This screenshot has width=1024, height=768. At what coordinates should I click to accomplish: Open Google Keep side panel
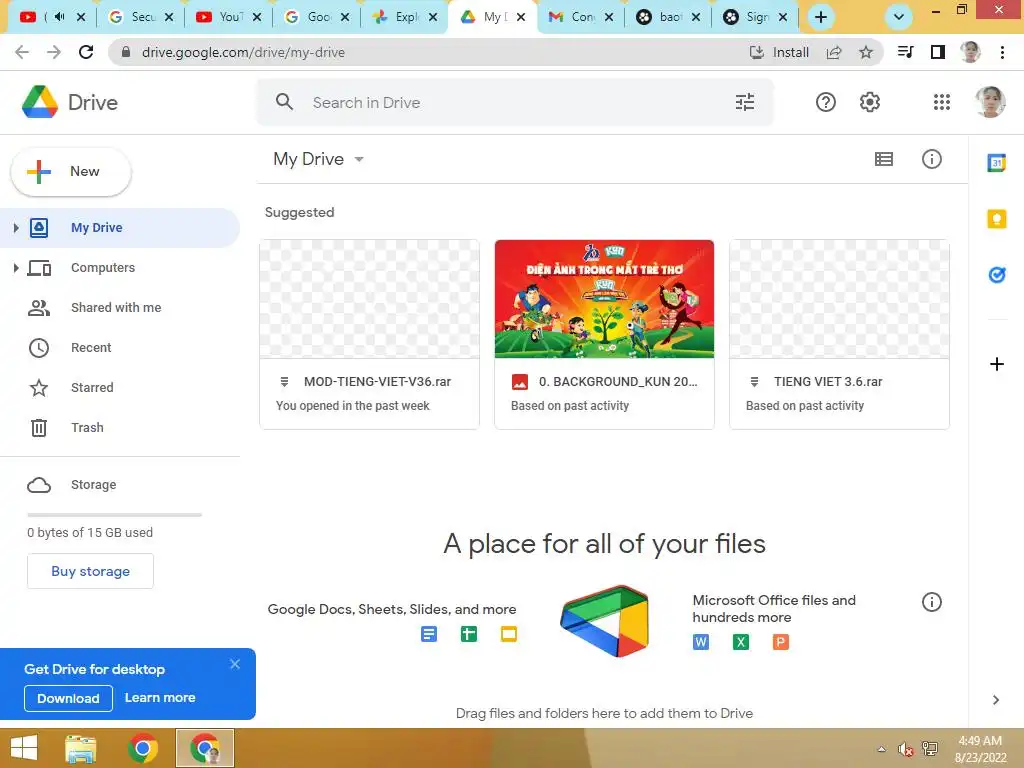997,219
